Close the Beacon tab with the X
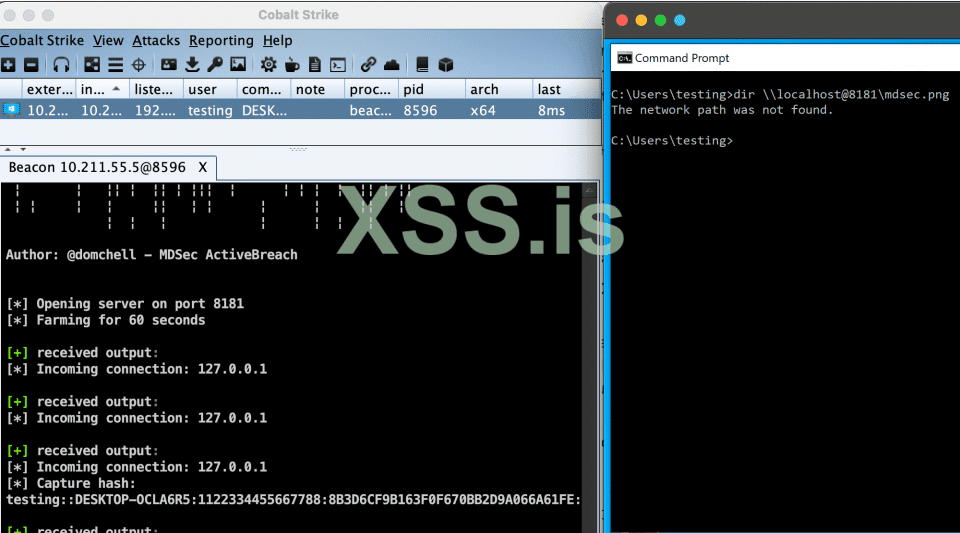This screenshot has height=533, width=960. tap(203, 168)
